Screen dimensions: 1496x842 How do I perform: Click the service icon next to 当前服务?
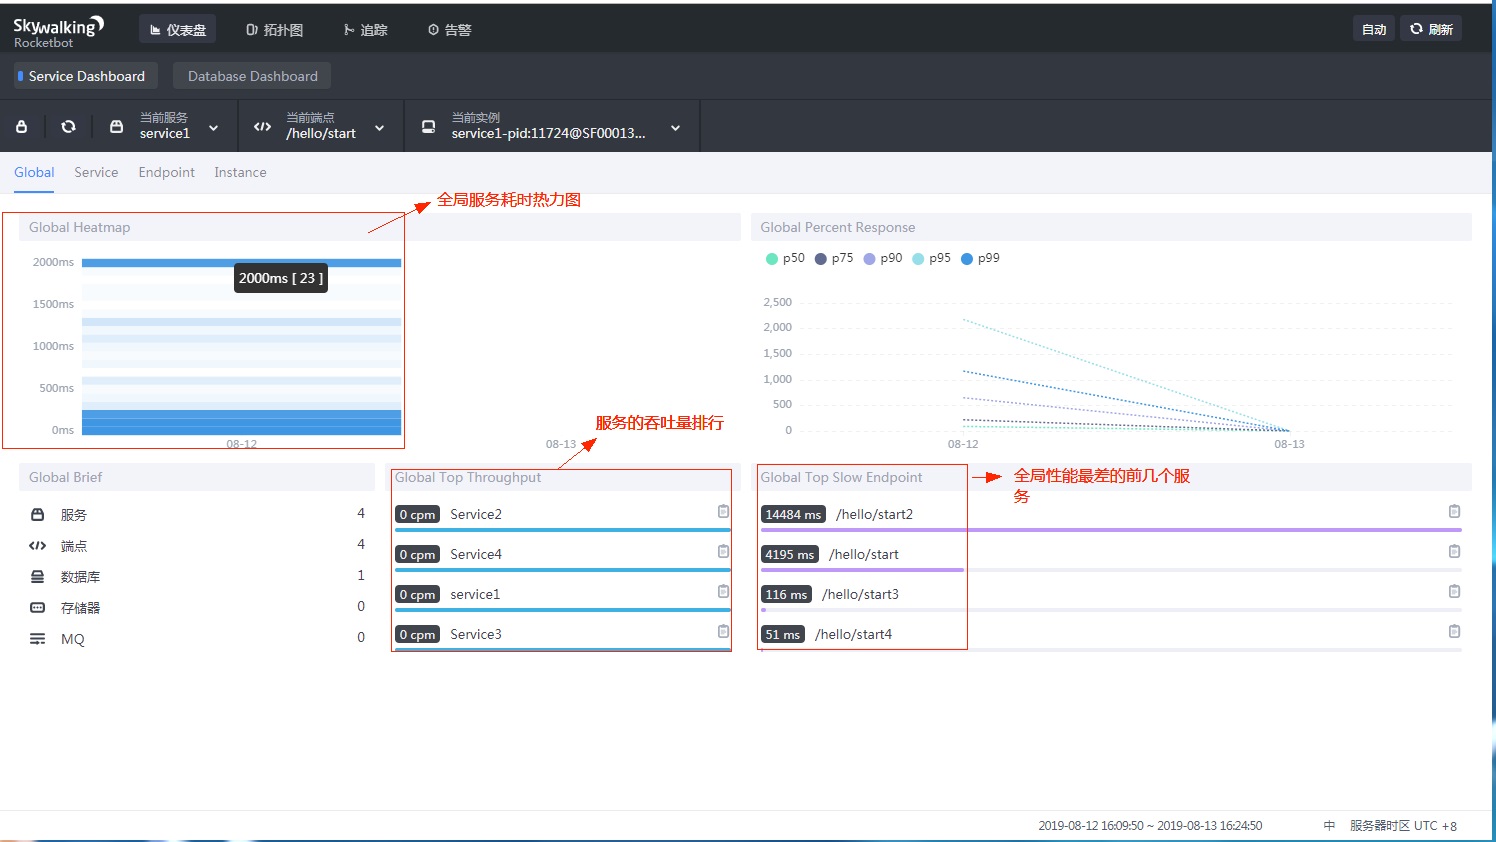116,127
